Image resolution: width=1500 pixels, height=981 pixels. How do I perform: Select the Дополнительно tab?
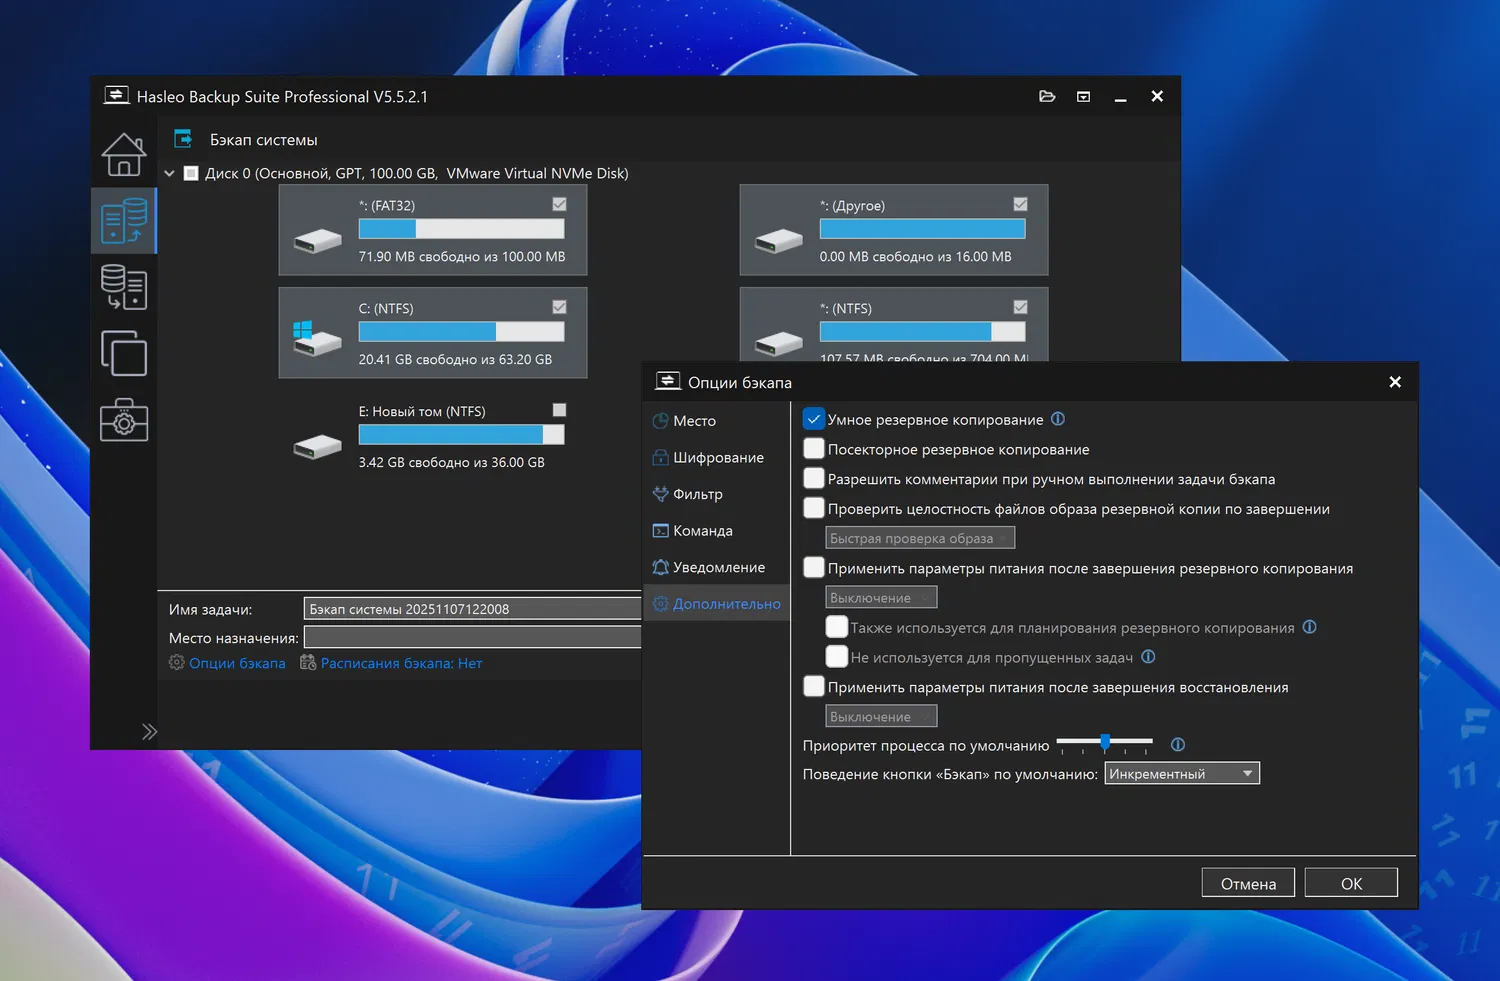click(716, 603)
